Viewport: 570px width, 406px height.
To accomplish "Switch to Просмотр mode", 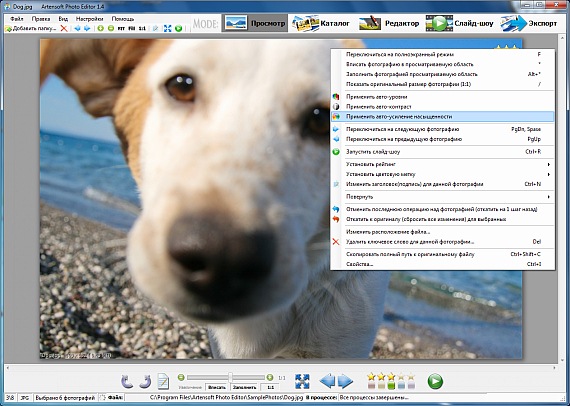I will pos(254,23).
